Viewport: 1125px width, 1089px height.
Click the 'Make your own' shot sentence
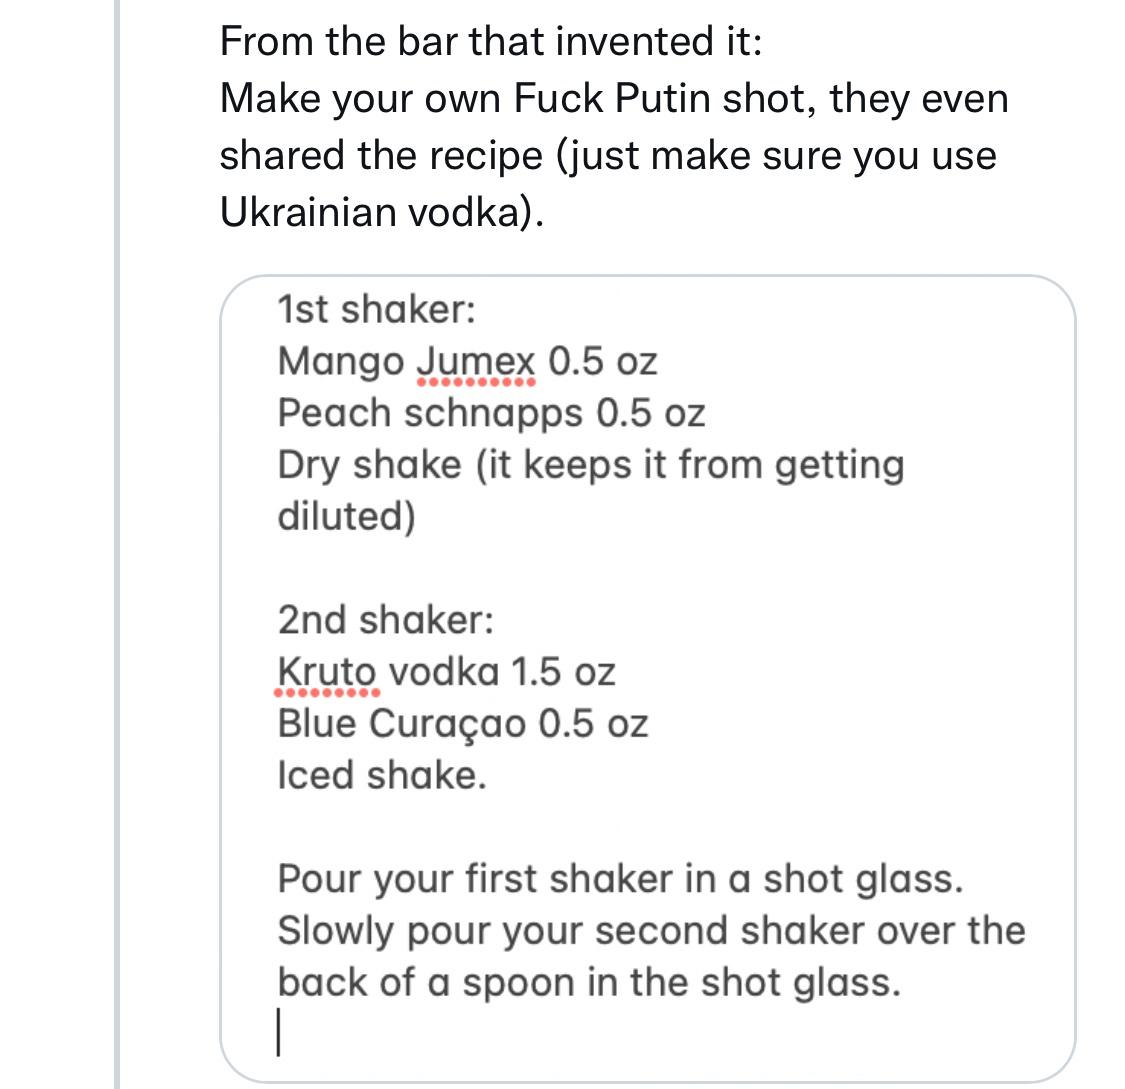coord(614,99)
